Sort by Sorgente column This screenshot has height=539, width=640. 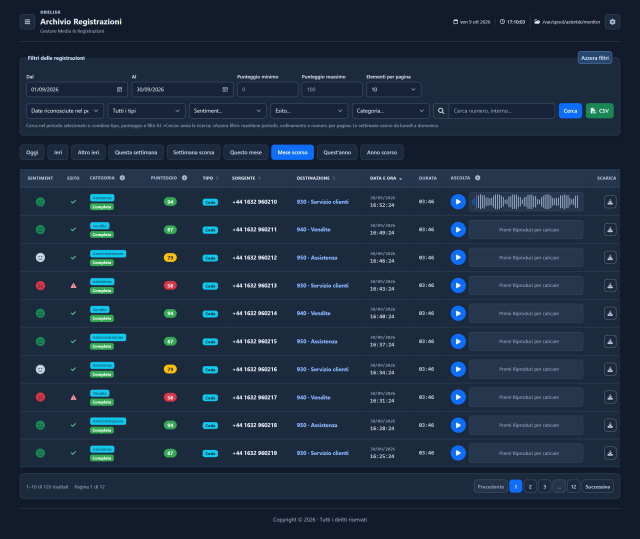coord(246,178)
